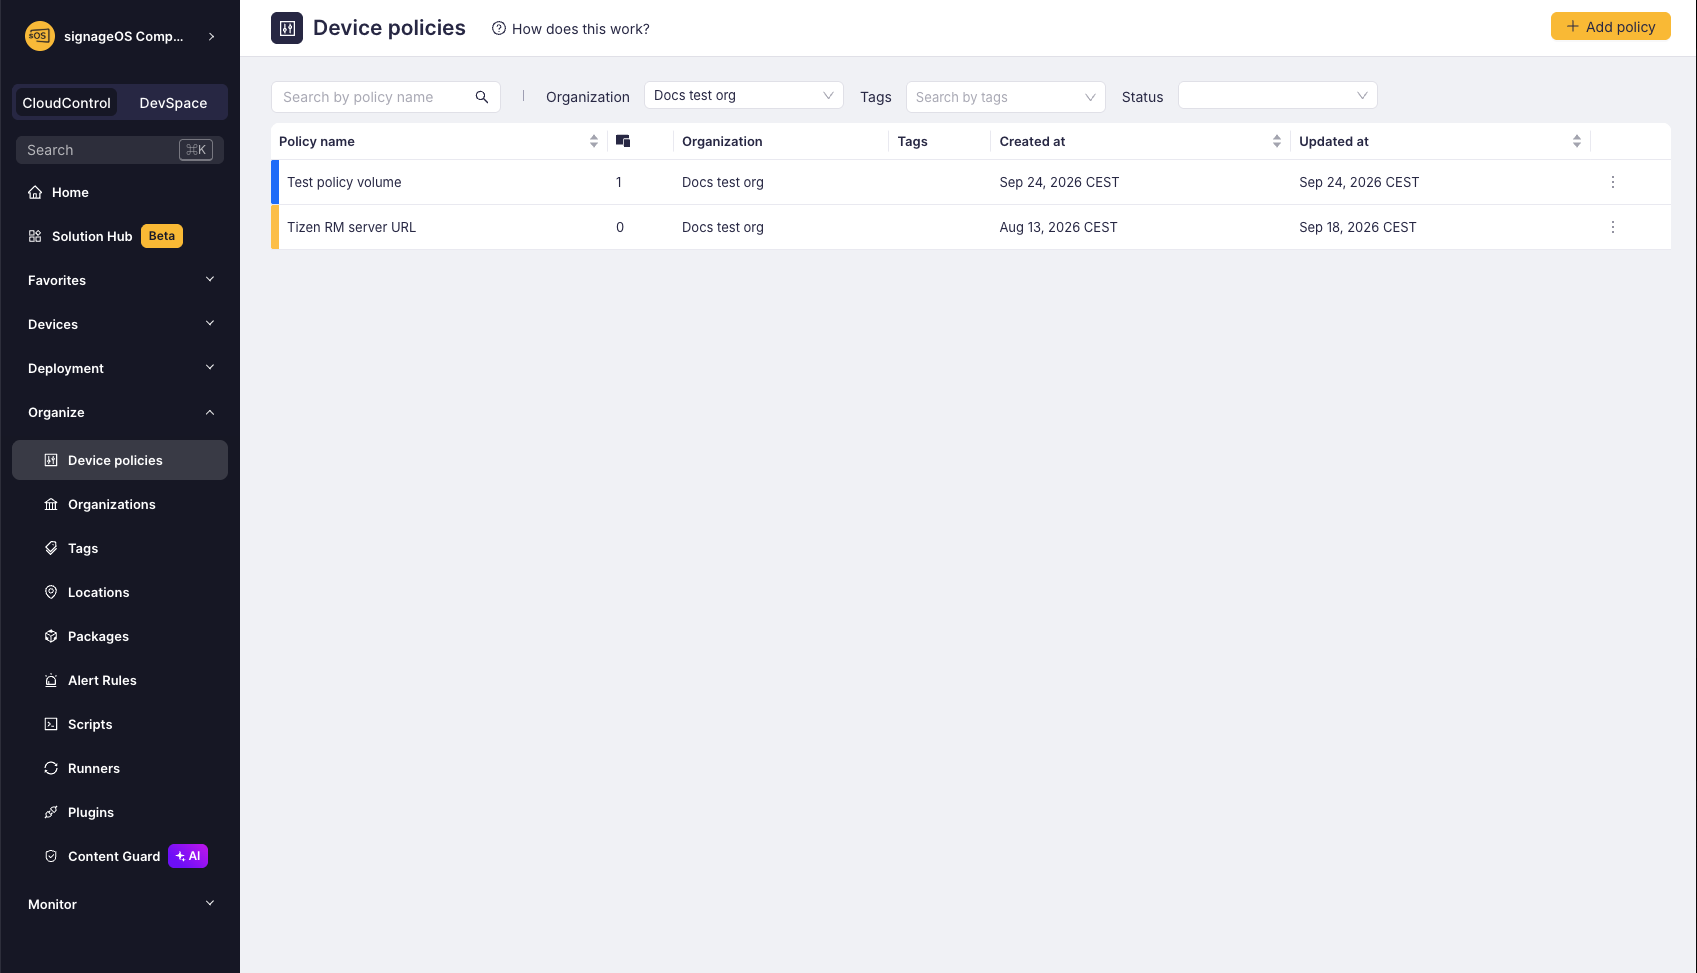Viewport: 1697px width, 973px height.
Task: Click the signageOS logo icon
Action: click(39, 36)
